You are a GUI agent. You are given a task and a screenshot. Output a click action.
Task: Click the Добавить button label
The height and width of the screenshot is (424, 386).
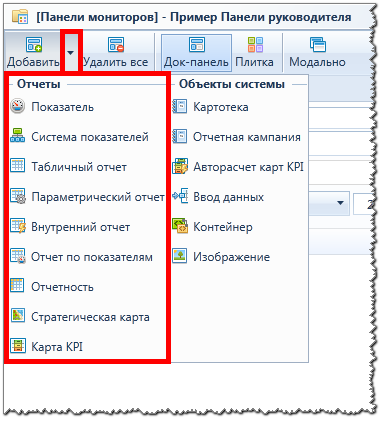click(x=33, y=62)
